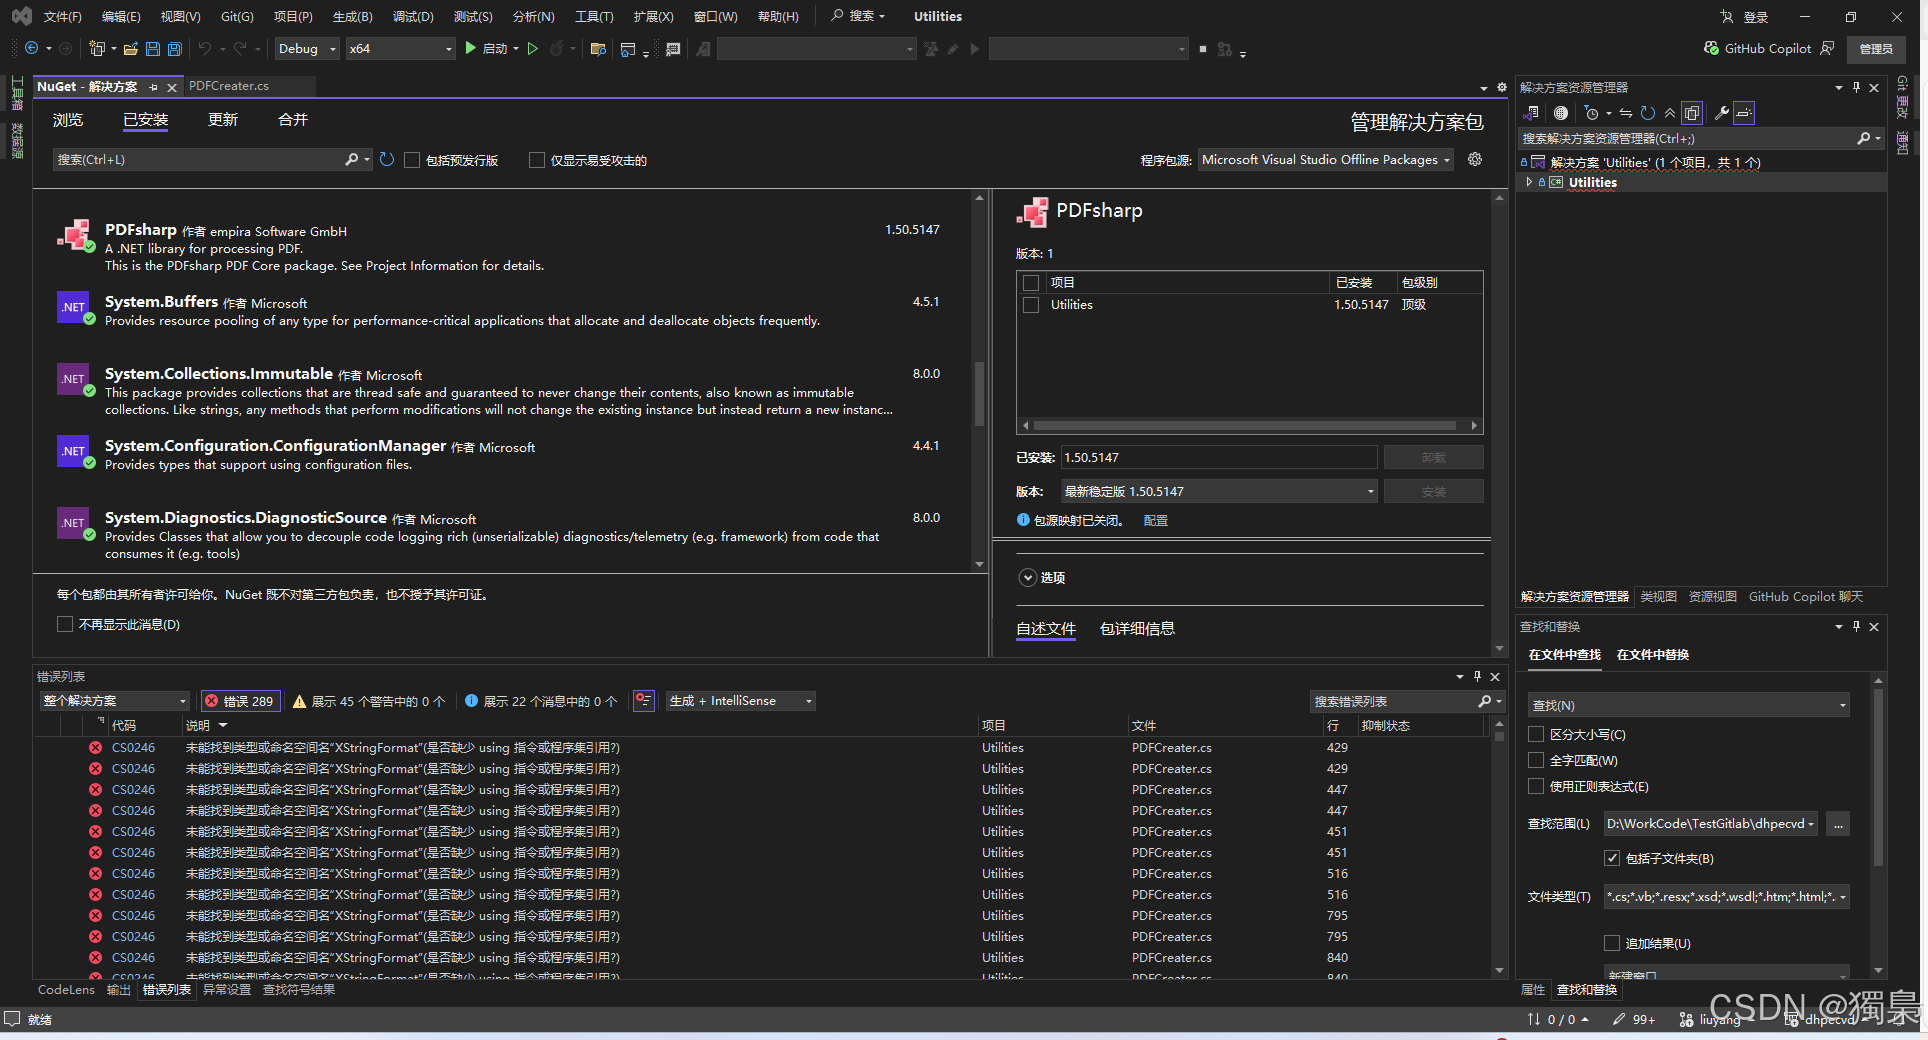Image resolution: width=1928 pixels, height=1040 pixels.
Task: Open Solution Explorer Properties wrench icon
Action: pos(1722,113)
